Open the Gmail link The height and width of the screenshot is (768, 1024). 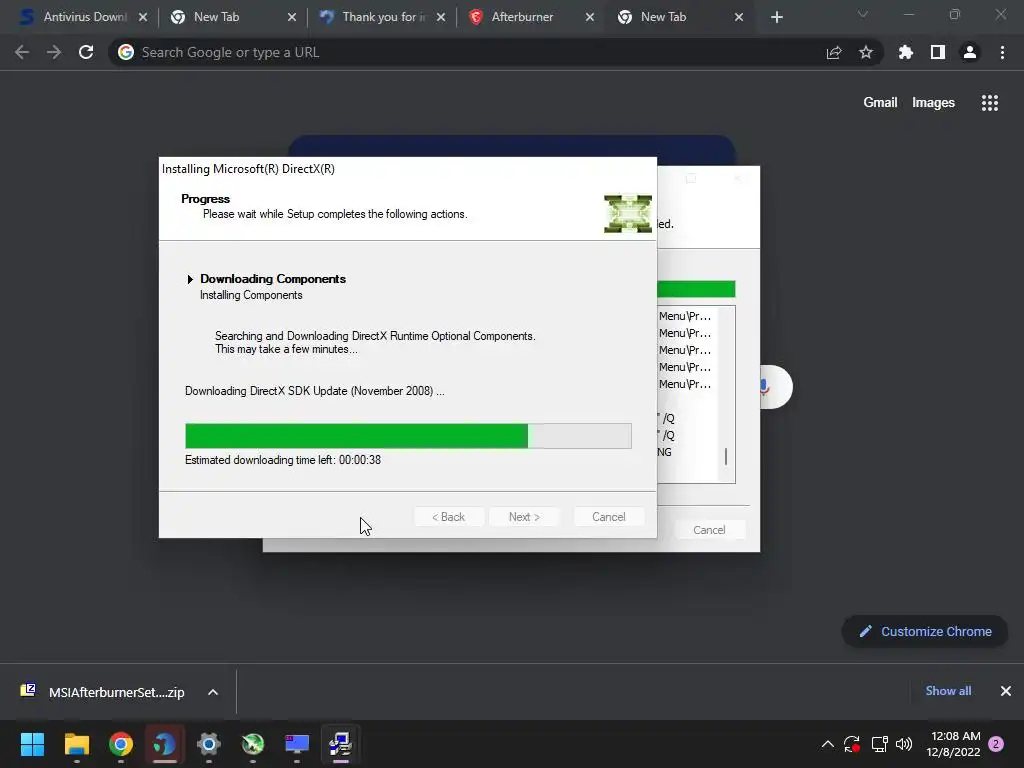coord(880,103)
